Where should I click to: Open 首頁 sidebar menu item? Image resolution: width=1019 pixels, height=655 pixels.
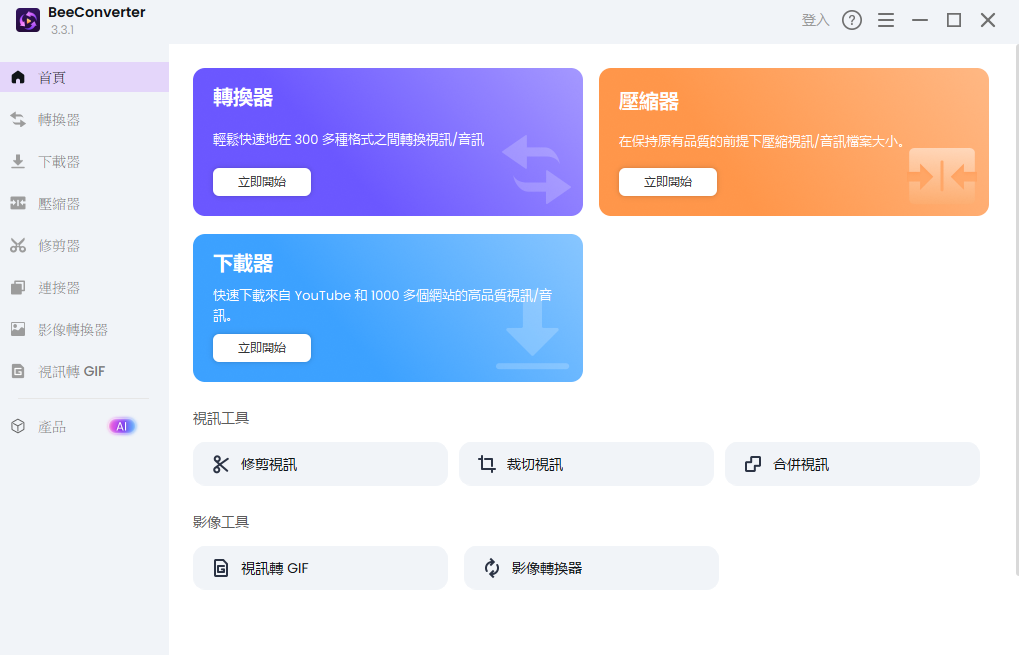pos(84,77)
